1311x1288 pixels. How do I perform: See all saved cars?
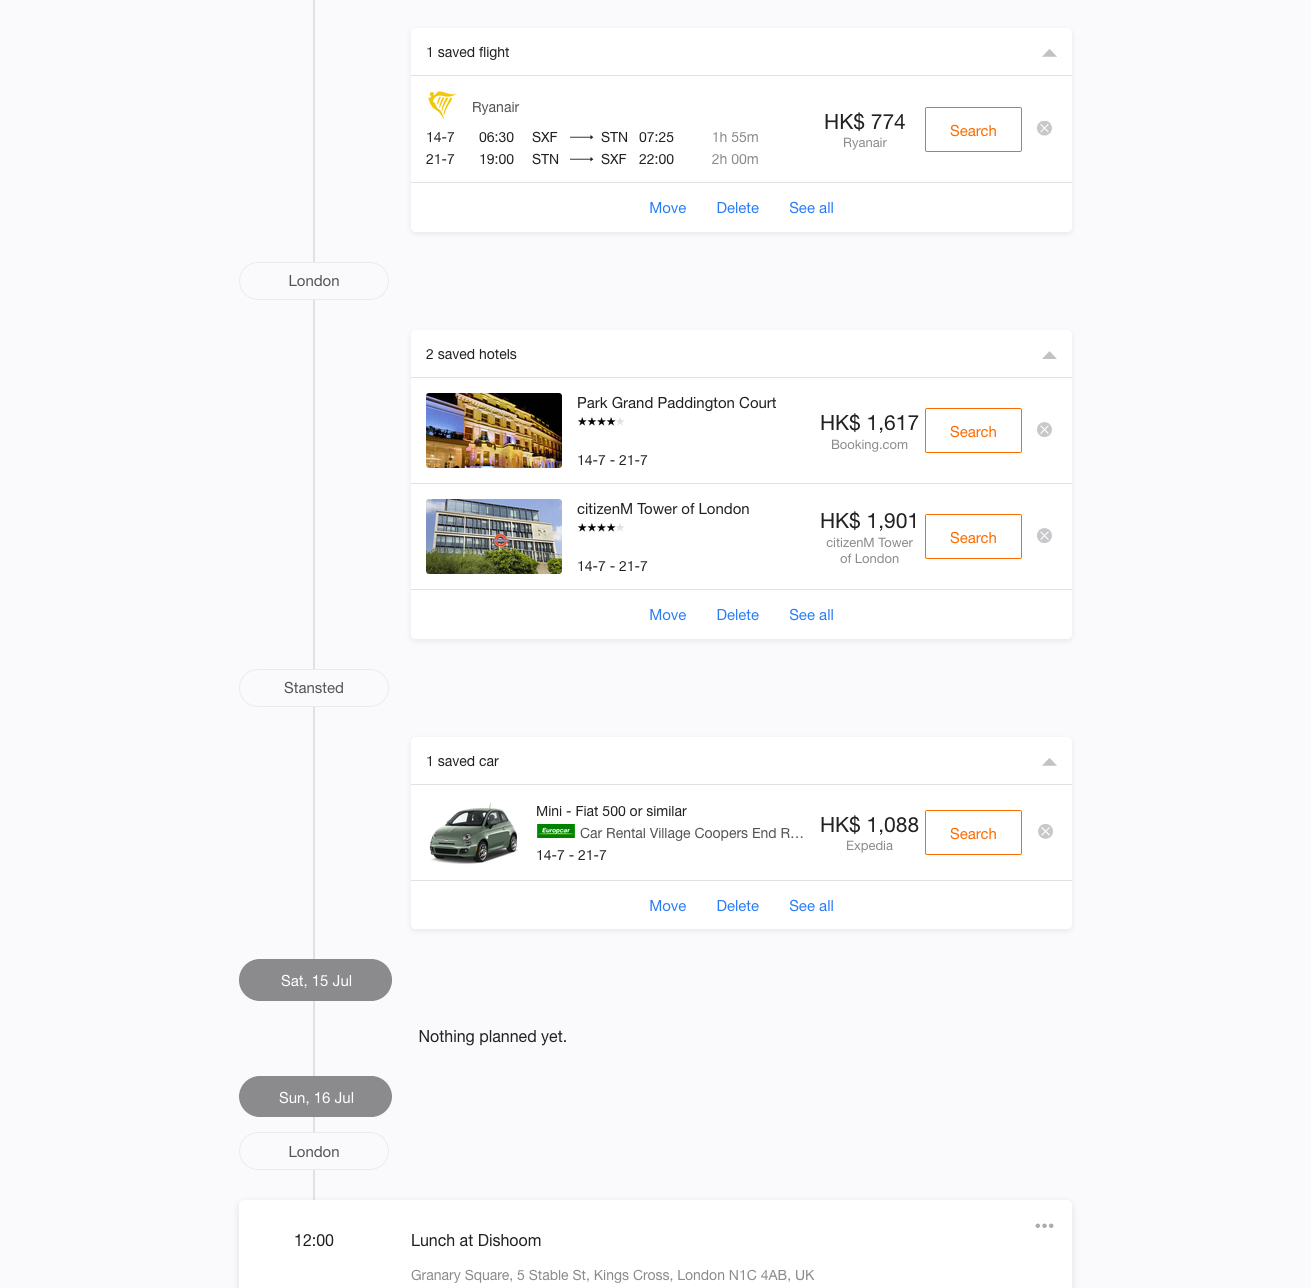[811, 906]
